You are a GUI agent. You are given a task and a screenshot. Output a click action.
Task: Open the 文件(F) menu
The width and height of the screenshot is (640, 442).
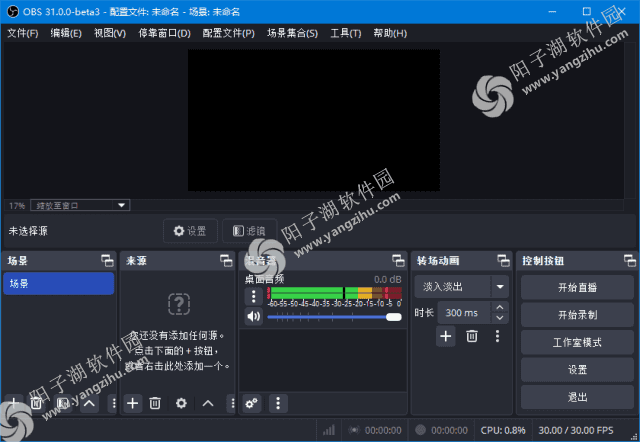[x=23, y=33]
